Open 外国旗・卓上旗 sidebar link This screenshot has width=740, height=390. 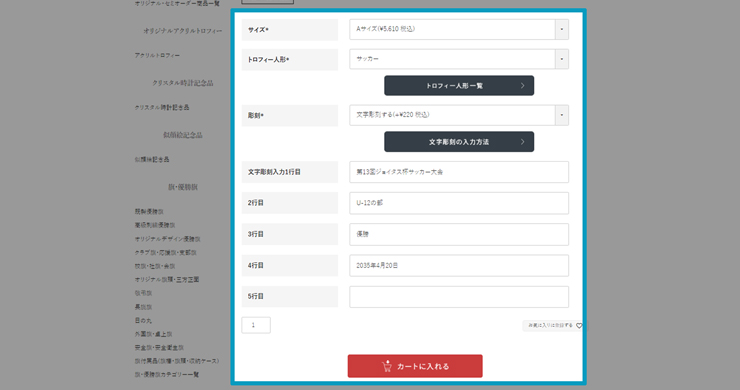(153, 334)
